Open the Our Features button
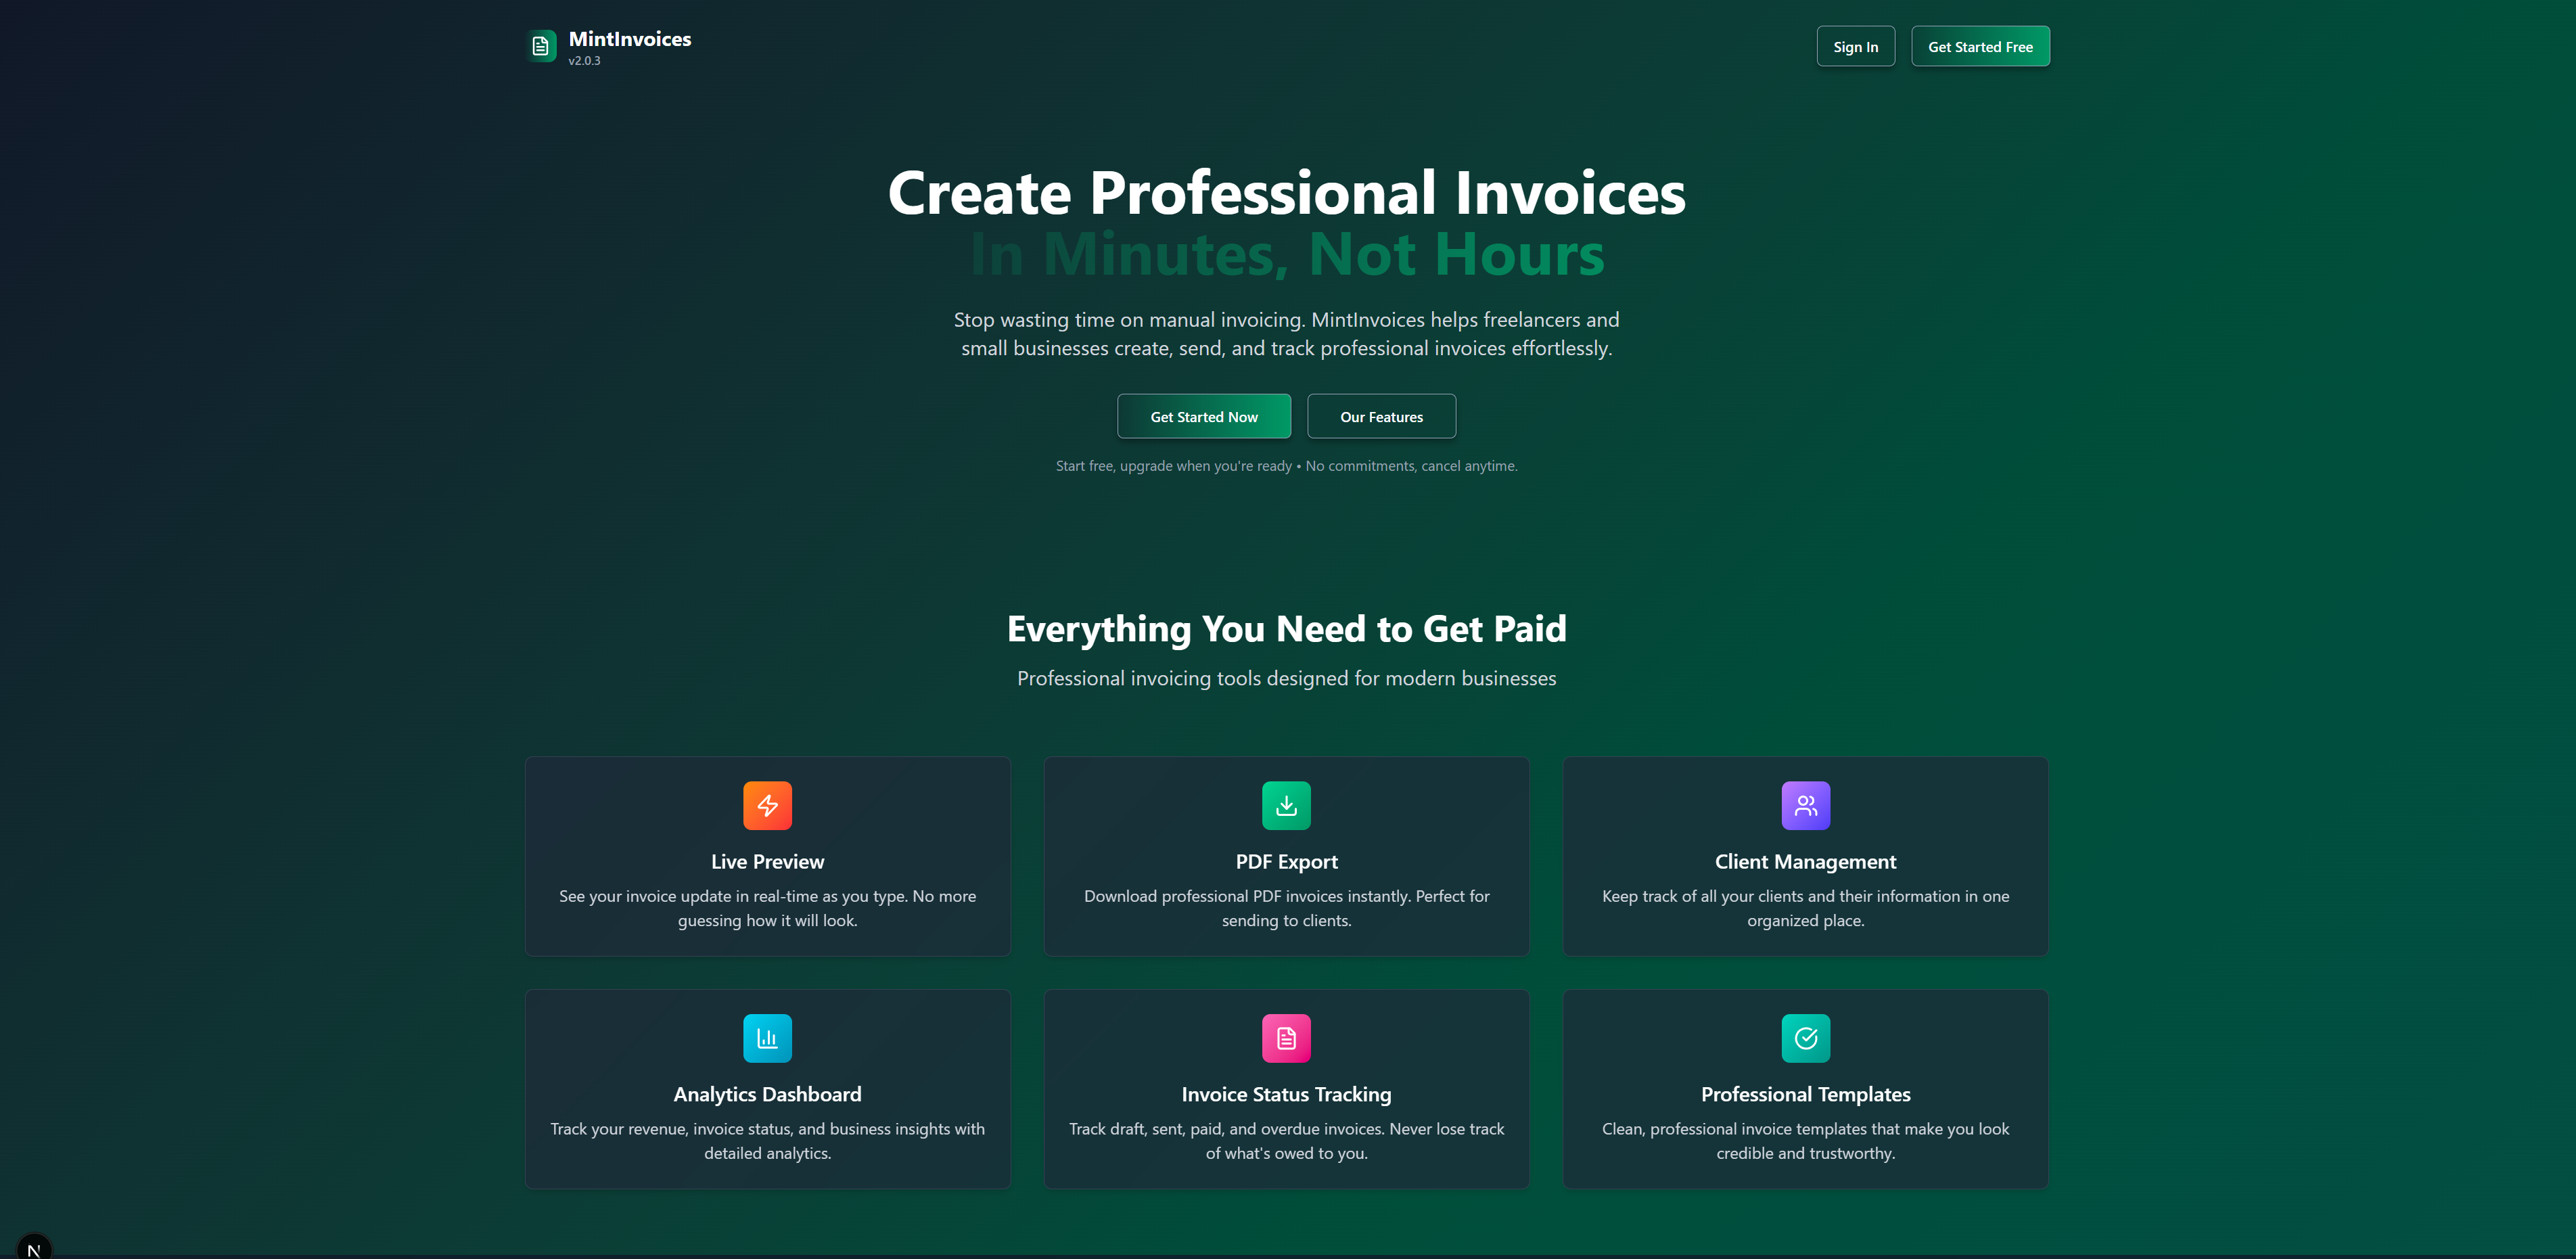2576x1259 pixels. pos(1381,417)
